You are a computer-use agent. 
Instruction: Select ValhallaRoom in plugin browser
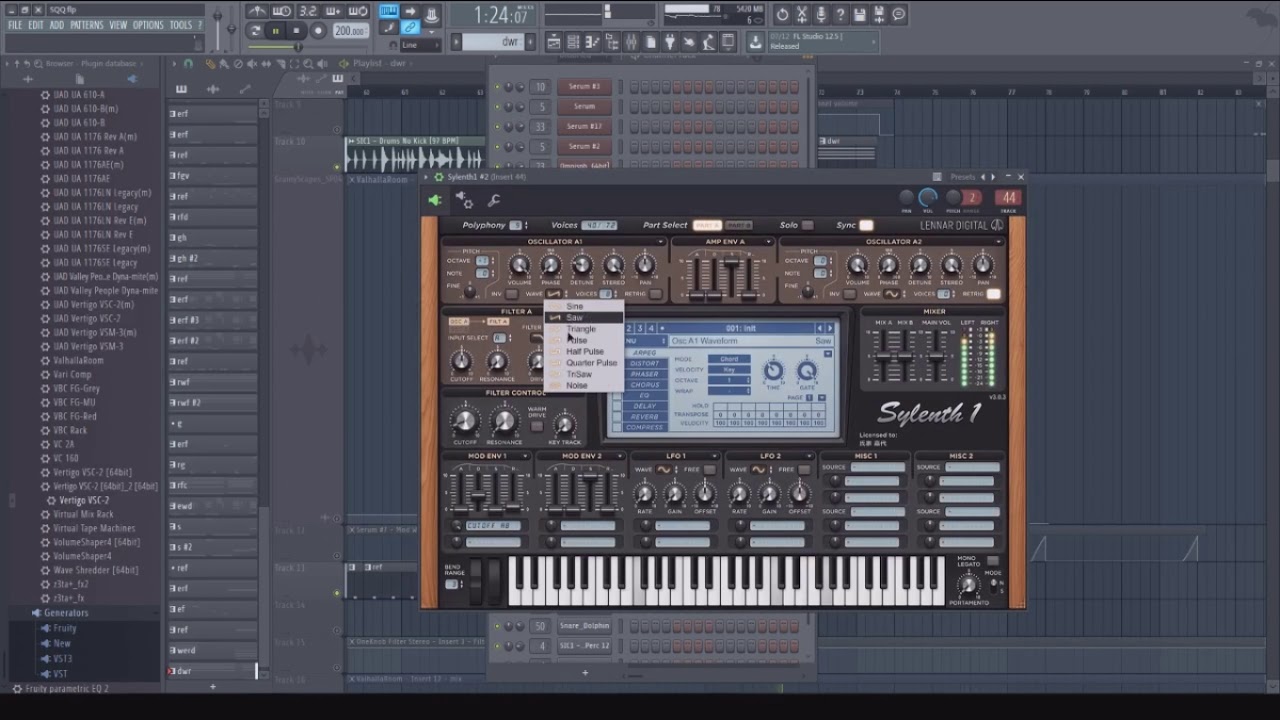[x=78, y=360]
